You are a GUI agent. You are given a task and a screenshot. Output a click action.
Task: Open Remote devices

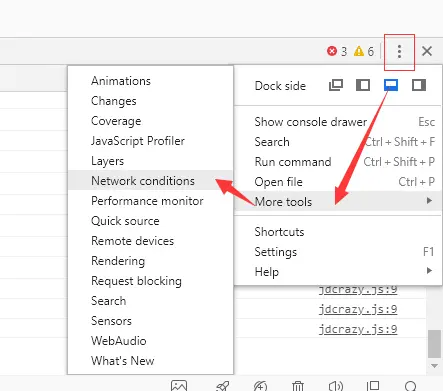point(150,241)
